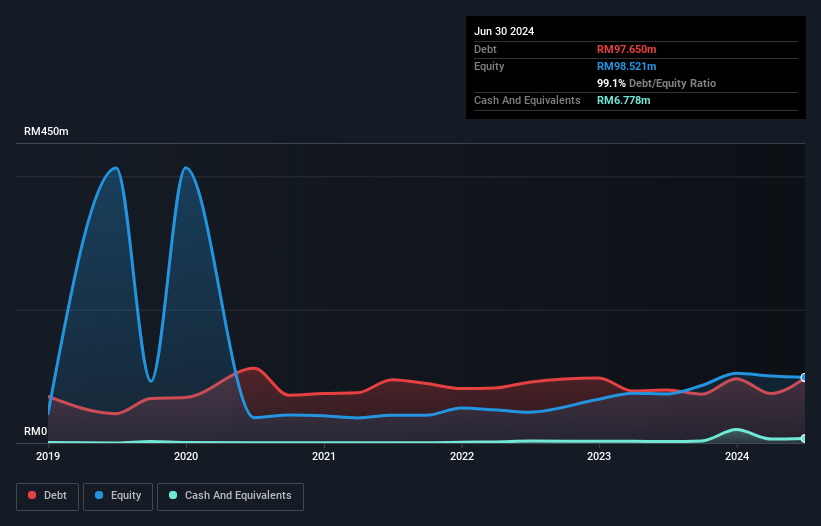
Task: Click the blue Equity legend dot
Action: tap(99, 495)
